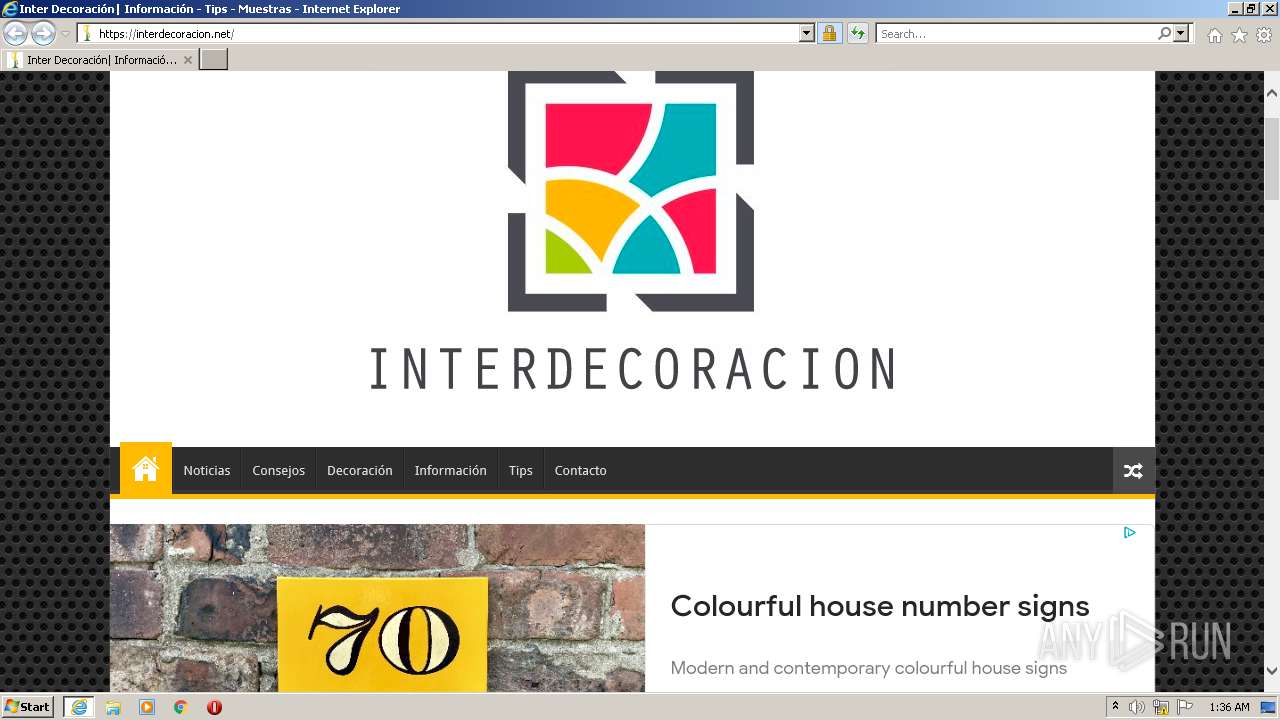Open the Información menu item
Image resolution: width=1280 pixels, height=720 pixels.
(451, 470)
